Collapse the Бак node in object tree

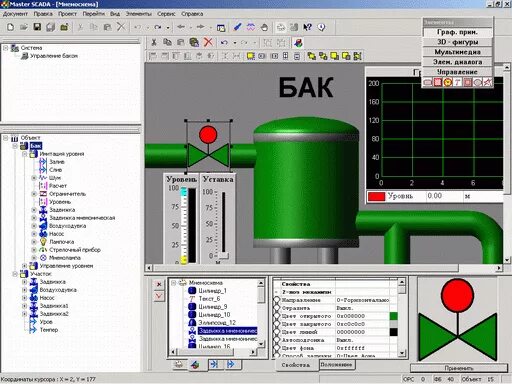click(15, 146)
